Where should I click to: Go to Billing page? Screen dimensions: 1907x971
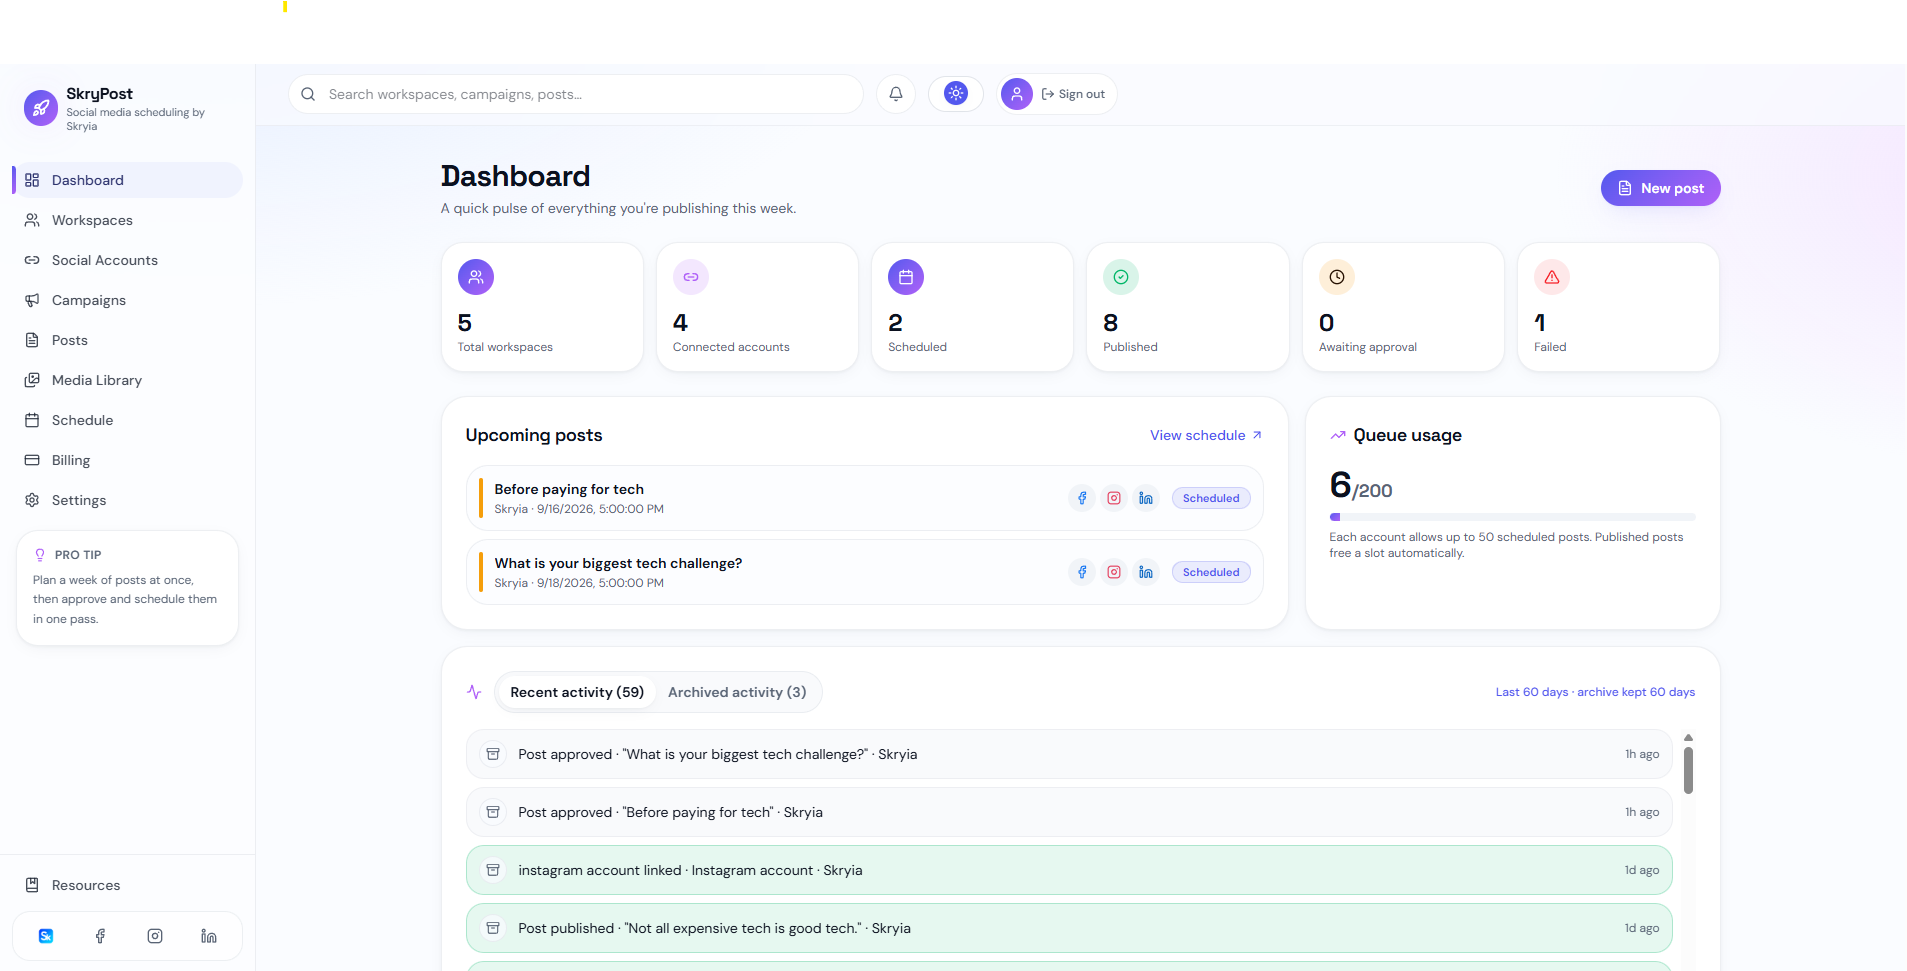click(x=127, y=460)
